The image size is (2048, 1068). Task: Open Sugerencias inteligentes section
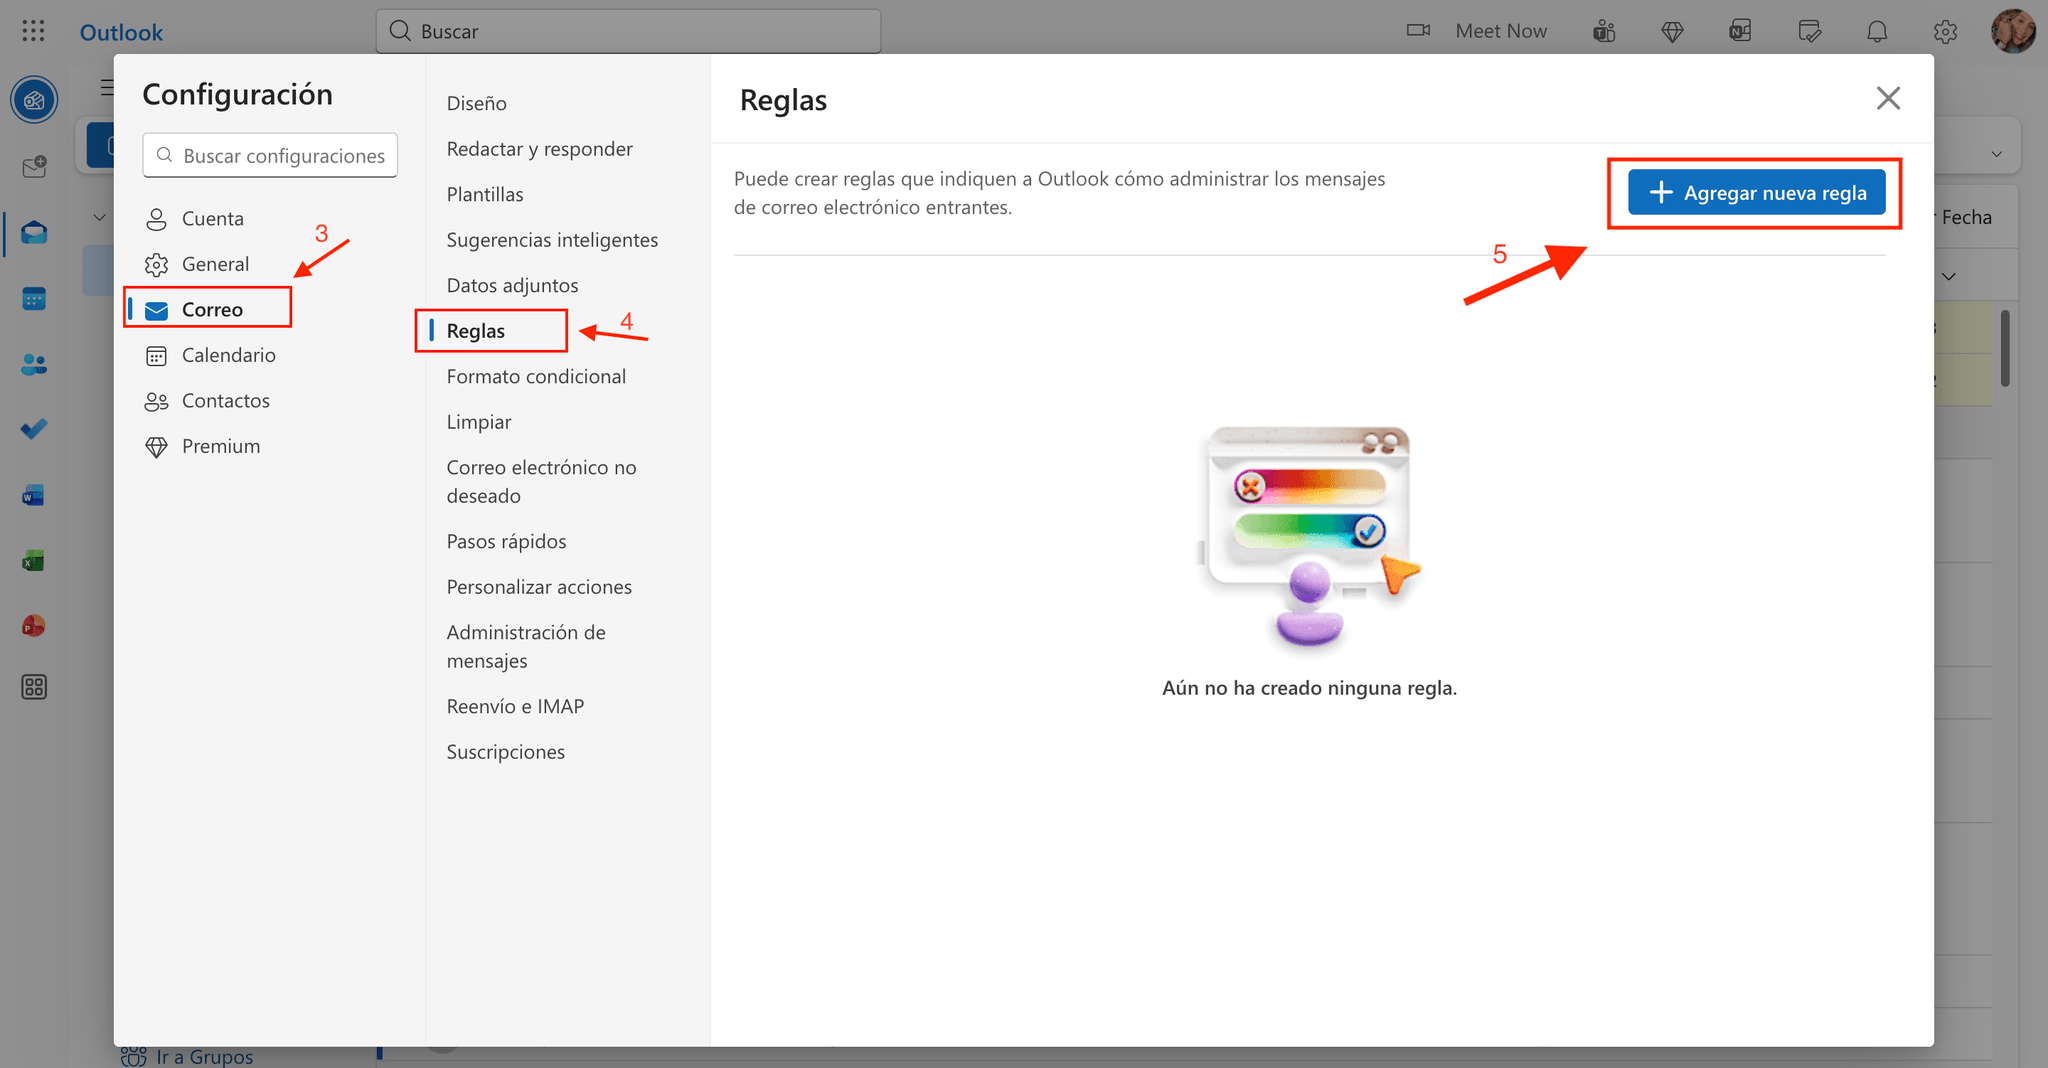coord(552,240)
